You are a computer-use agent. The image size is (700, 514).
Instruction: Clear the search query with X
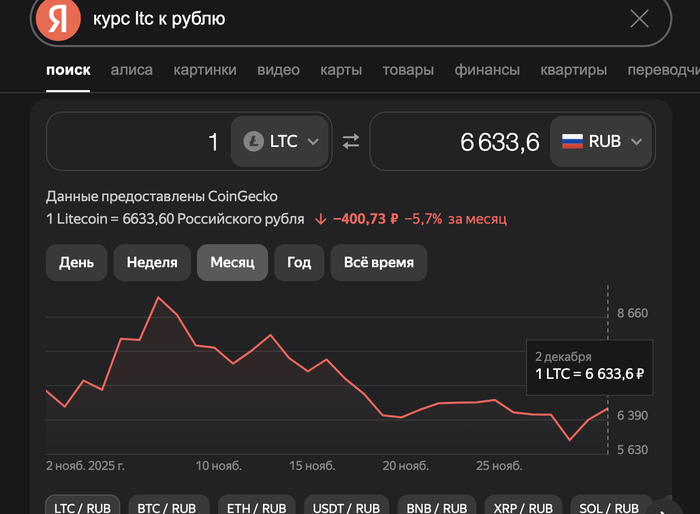pos(640,19)
